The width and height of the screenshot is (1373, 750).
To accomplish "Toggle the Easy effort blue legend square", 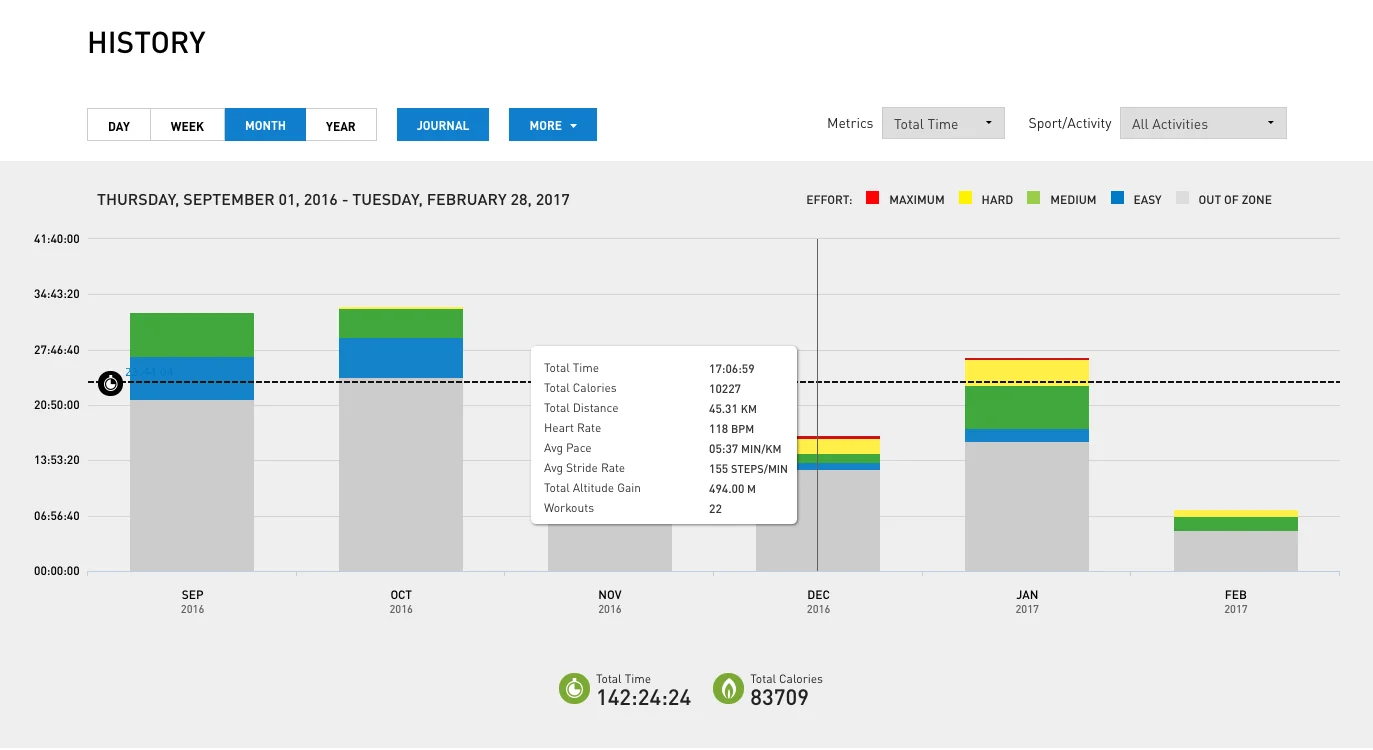I will (1117, 199).
